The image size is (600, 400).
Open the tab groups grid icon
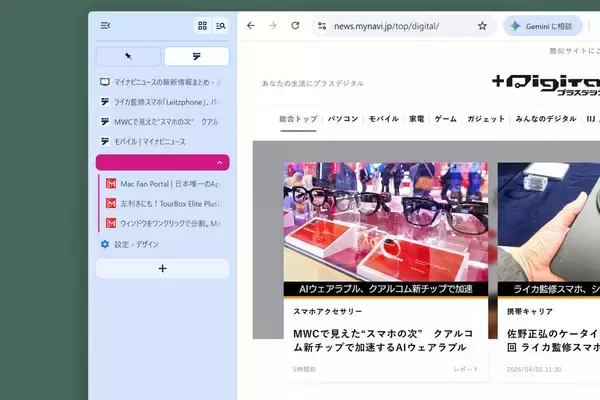click(x=202, y=26)
